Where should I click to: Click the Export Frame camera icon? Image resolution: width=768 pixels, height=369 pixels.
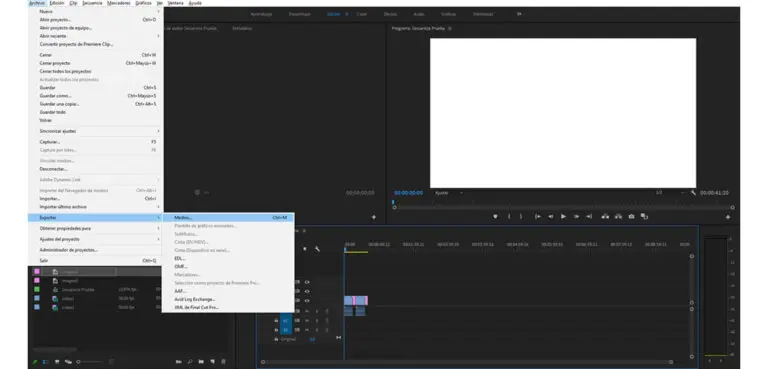[631, 217]
